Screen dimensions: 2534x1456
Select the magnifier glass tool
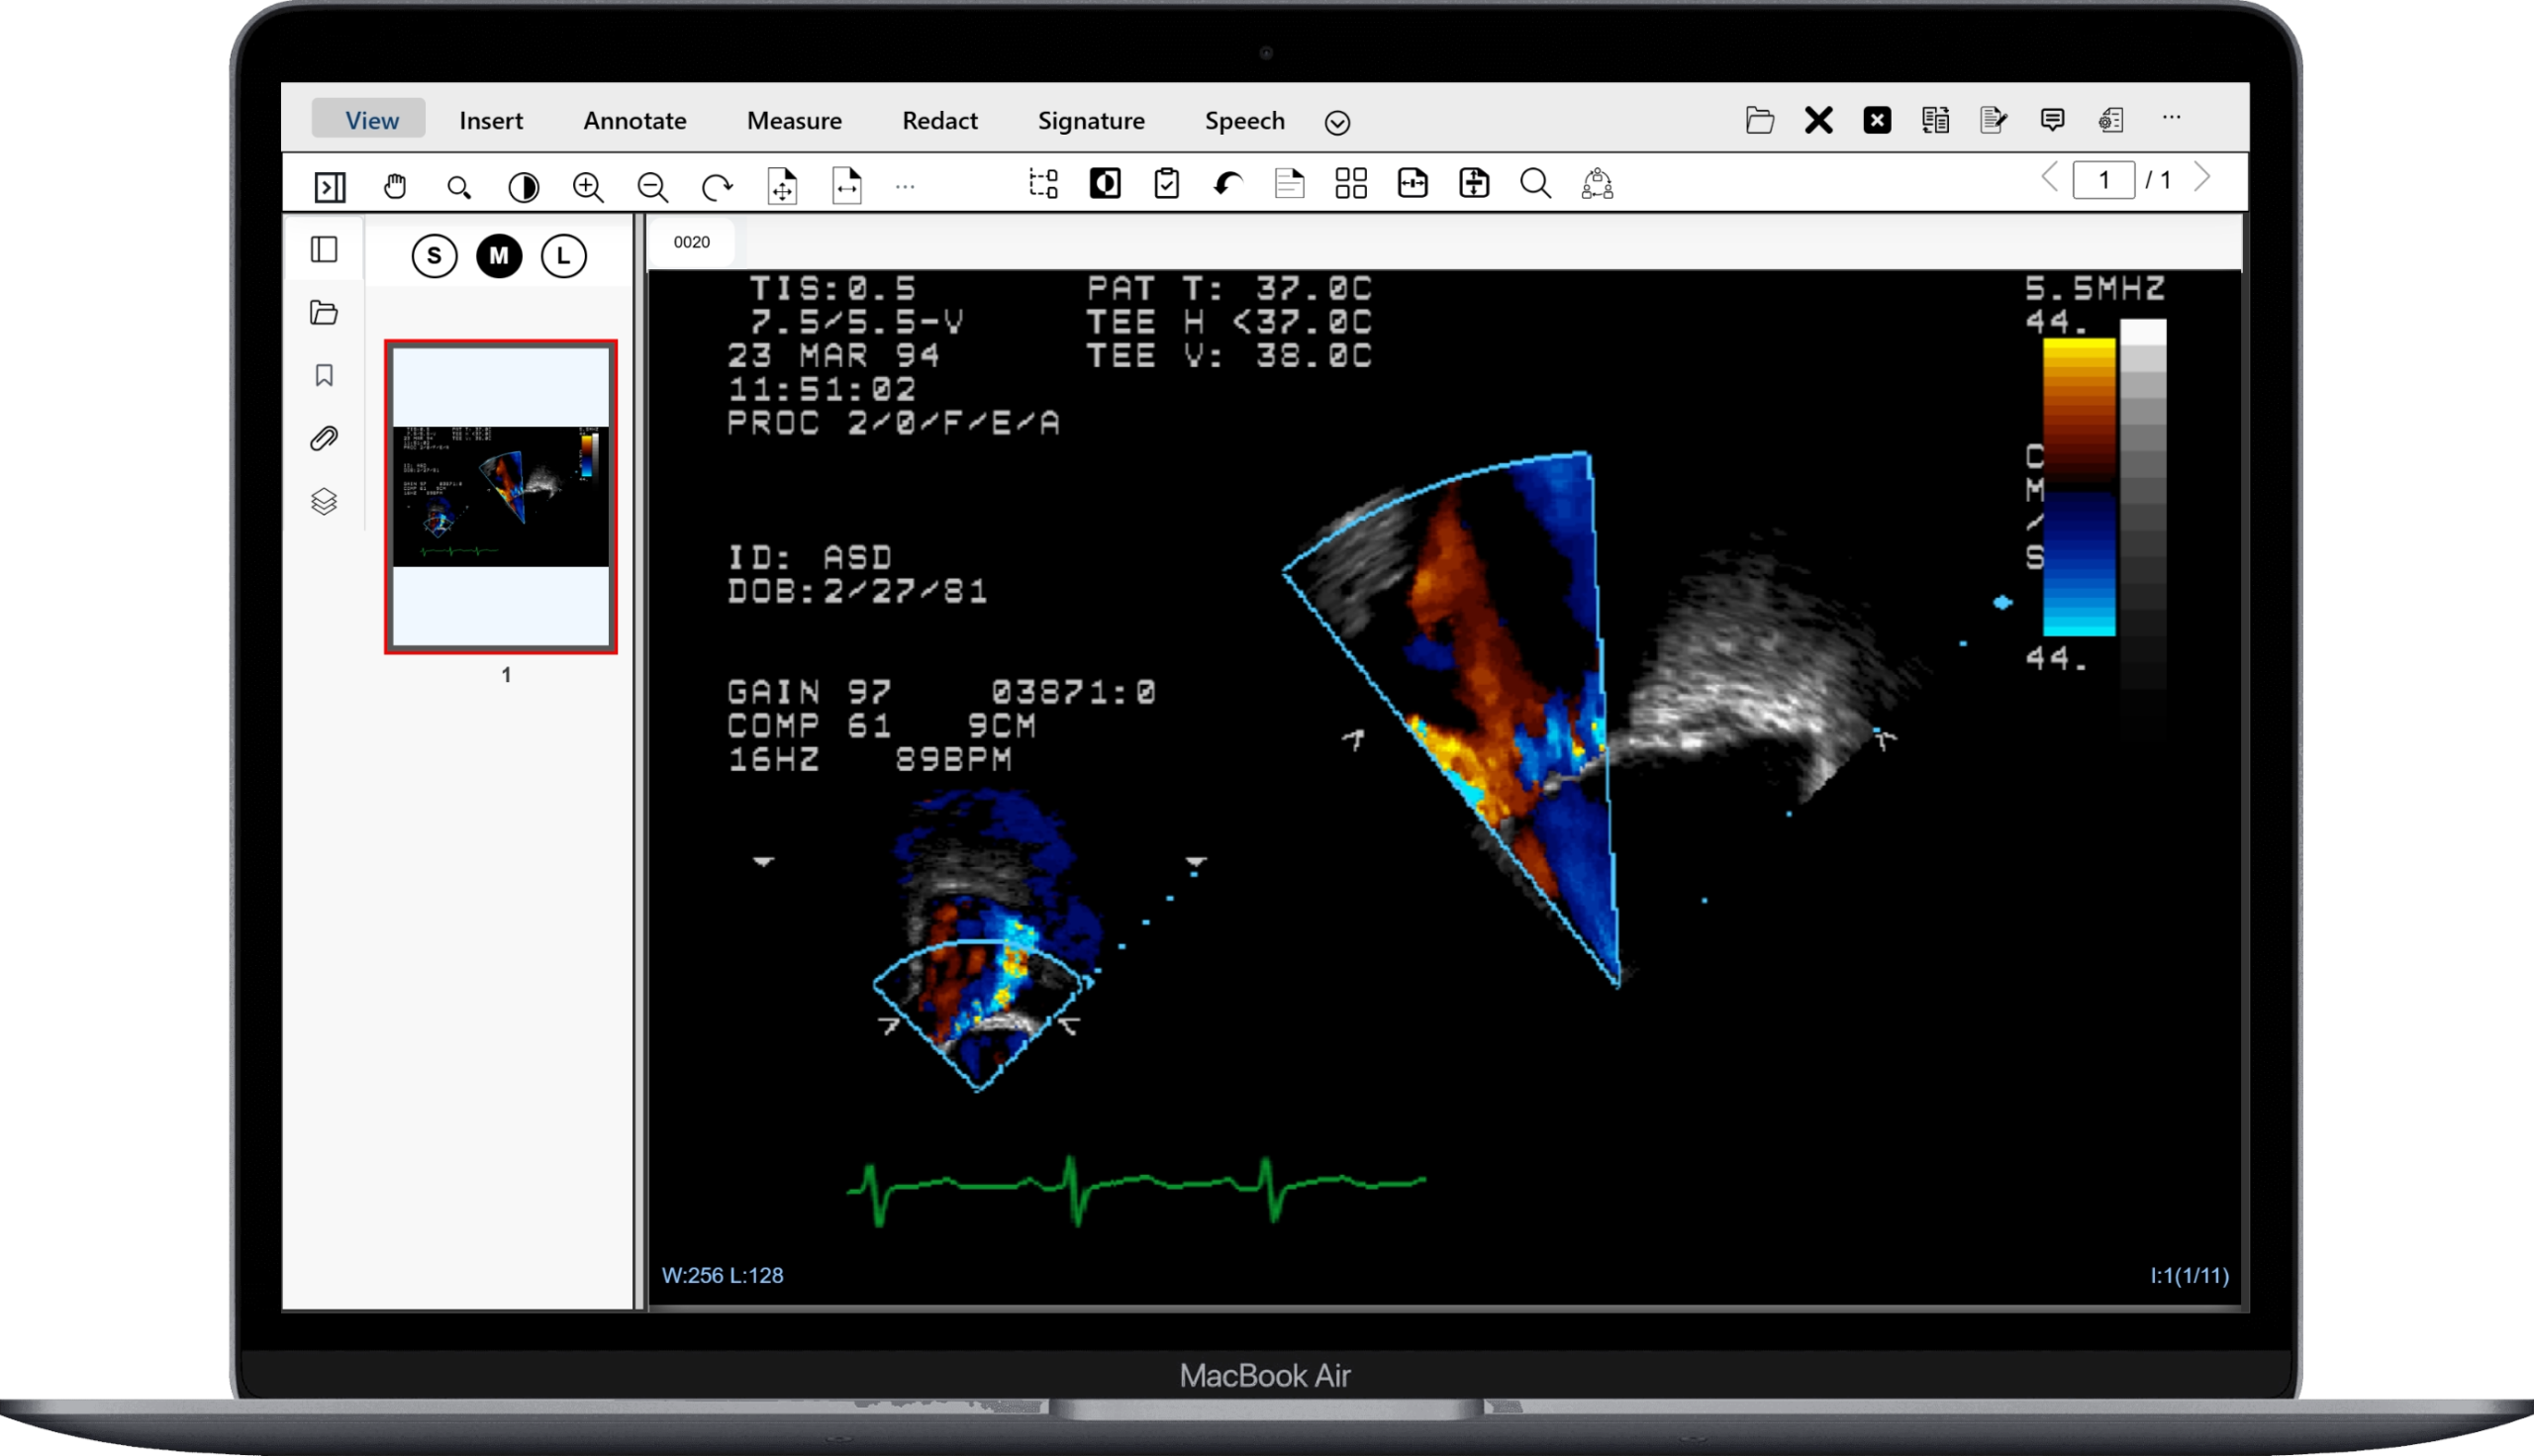click(459, 187)
